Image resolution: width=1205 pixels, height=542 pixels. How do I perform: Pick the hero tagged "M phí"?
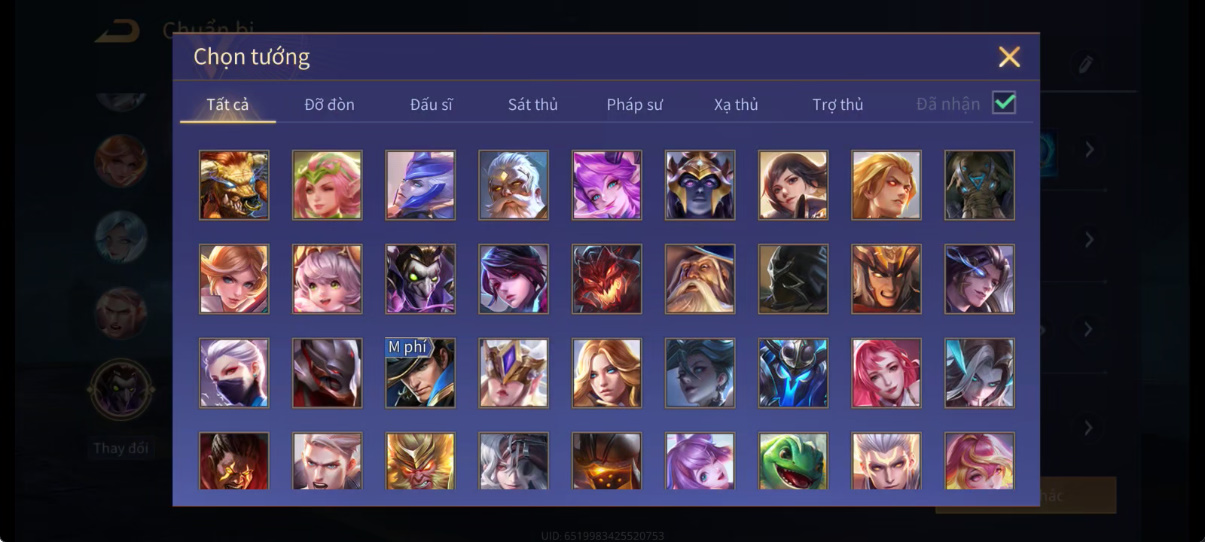click(x=420, y=373)
